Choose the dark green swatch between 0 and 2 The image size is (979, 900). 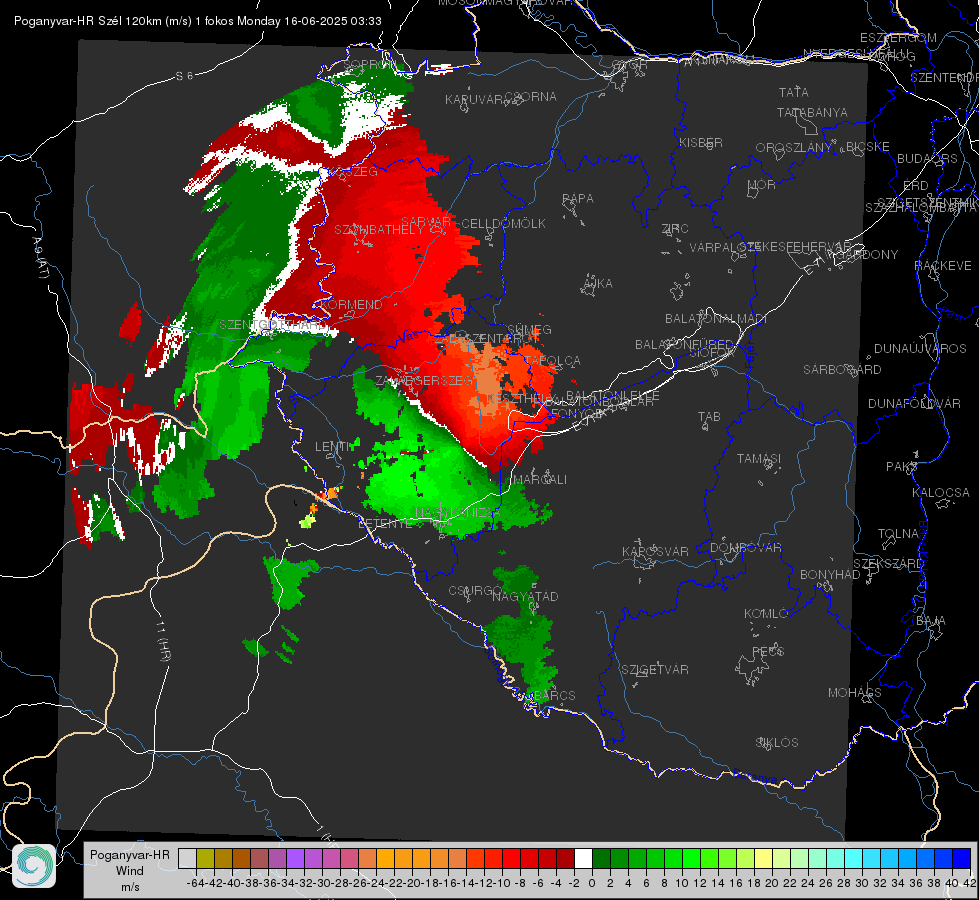coord(601,858)
